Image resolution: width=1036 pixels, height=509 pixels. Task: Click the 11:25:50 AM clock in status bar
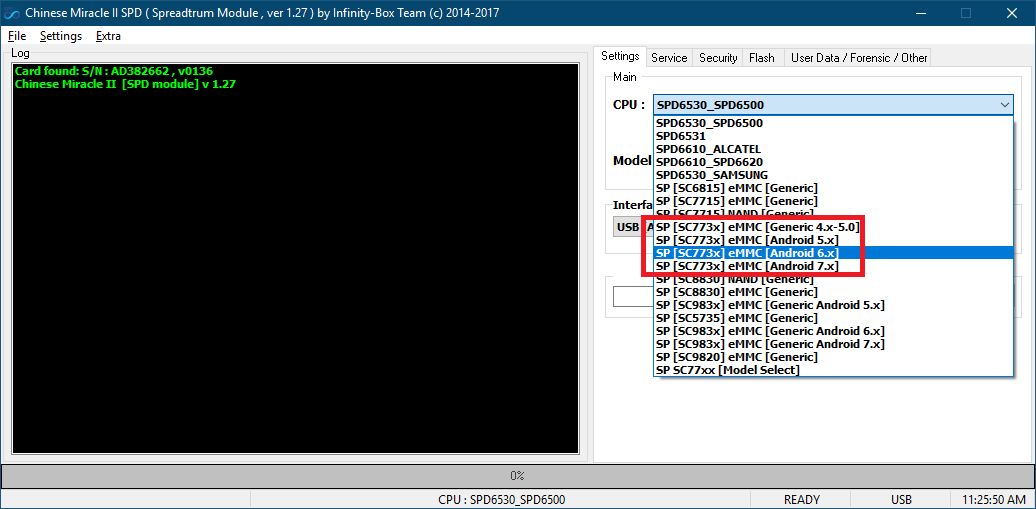click(993, 500)
